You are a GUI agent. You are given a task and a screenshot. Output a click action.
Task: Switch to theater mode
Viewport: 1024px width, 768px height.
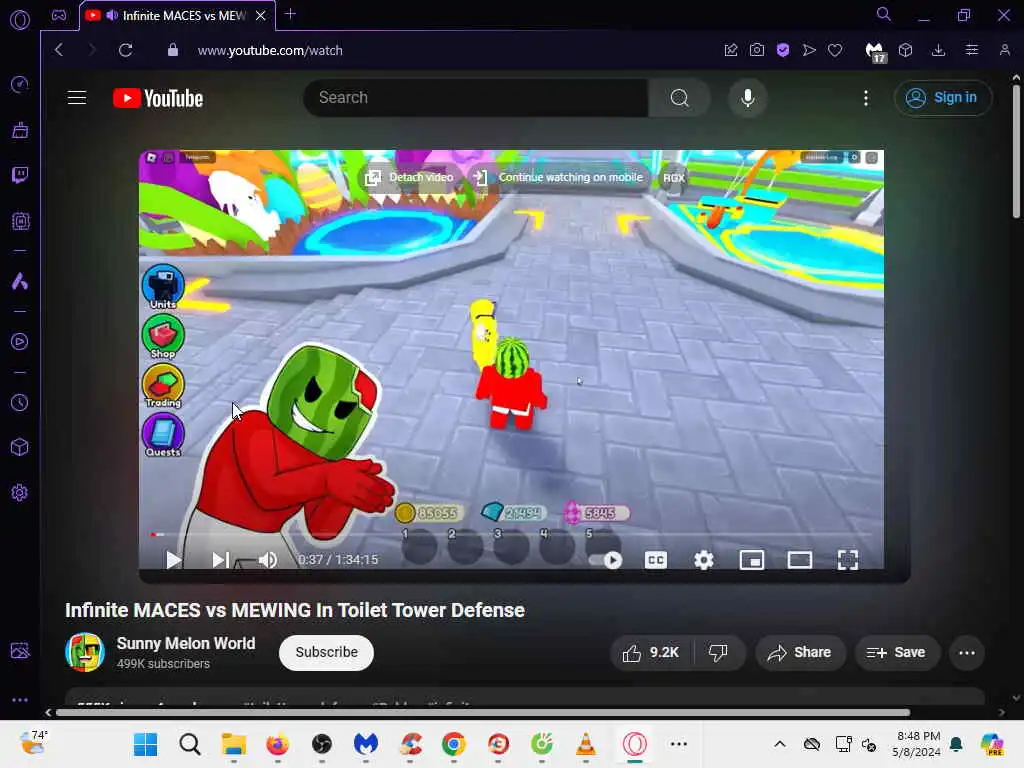point(799,560)
